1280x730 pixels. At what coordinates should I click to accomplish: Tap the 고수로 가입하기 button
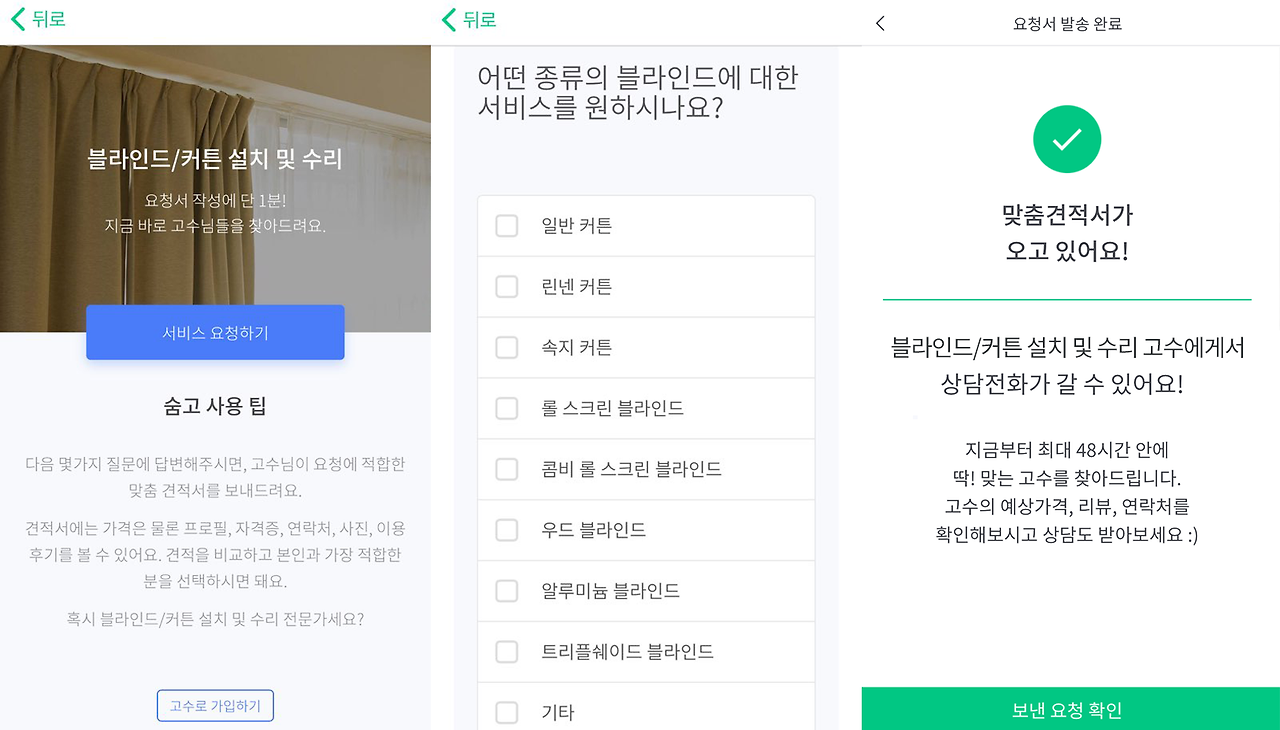pos(215,705)
